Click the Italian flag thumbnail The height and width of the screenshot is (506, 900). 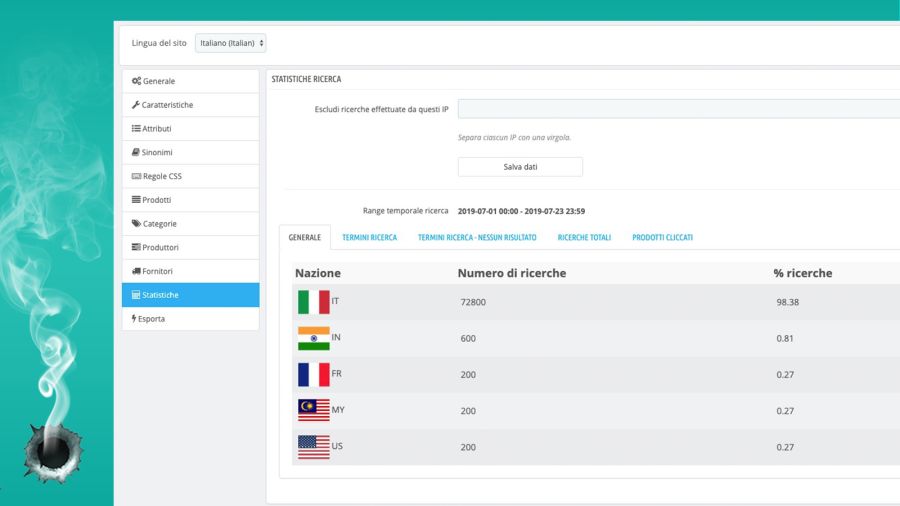coord(313,302)
